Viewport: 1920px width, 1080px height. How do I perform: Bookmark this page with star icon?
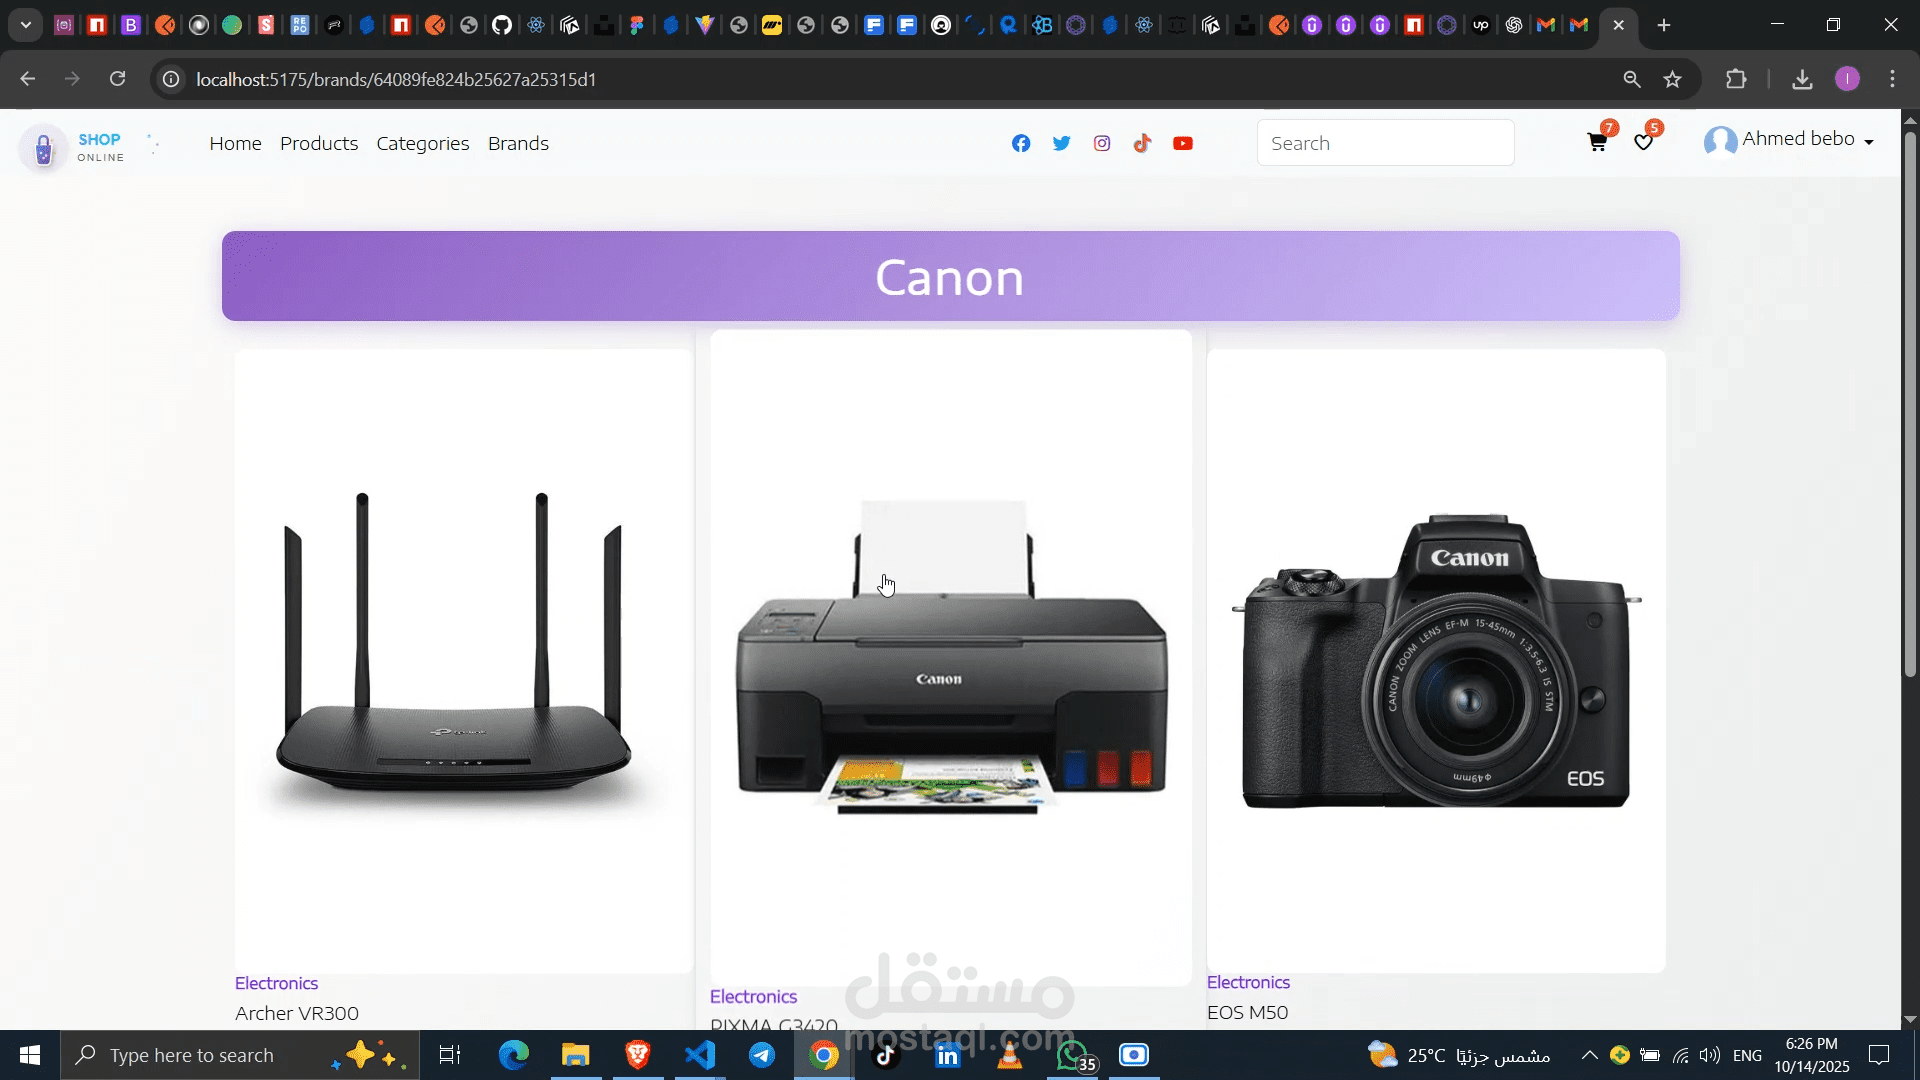pyautogui.click(x=1672, y=79)
